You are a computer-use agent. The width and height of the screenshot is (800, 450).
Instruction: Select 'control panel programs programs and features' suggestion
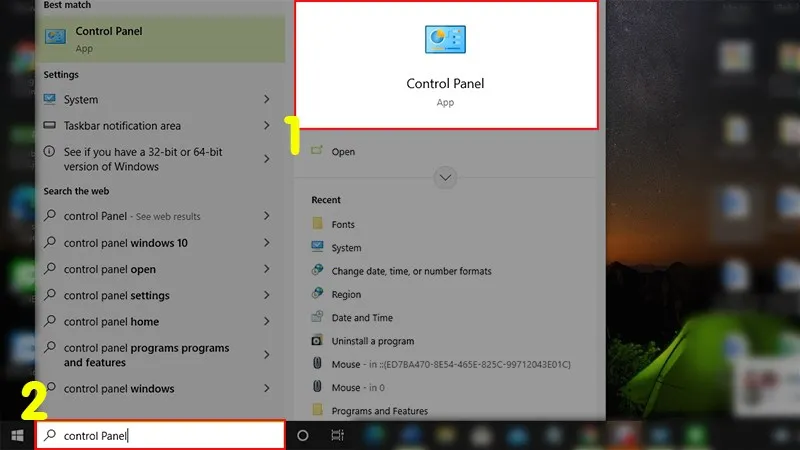tap(160, 355)
